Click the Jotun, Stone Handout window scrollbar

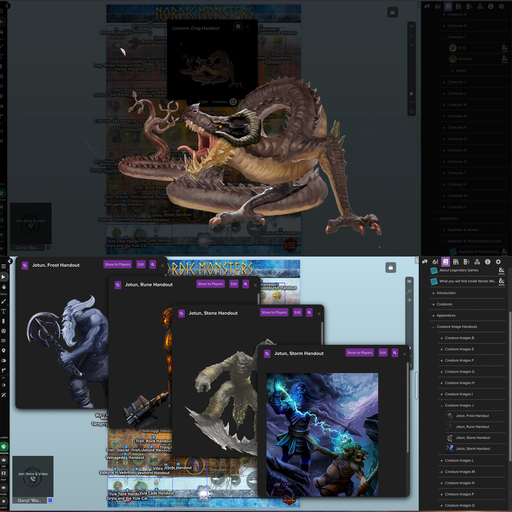(x=322, y=333)
